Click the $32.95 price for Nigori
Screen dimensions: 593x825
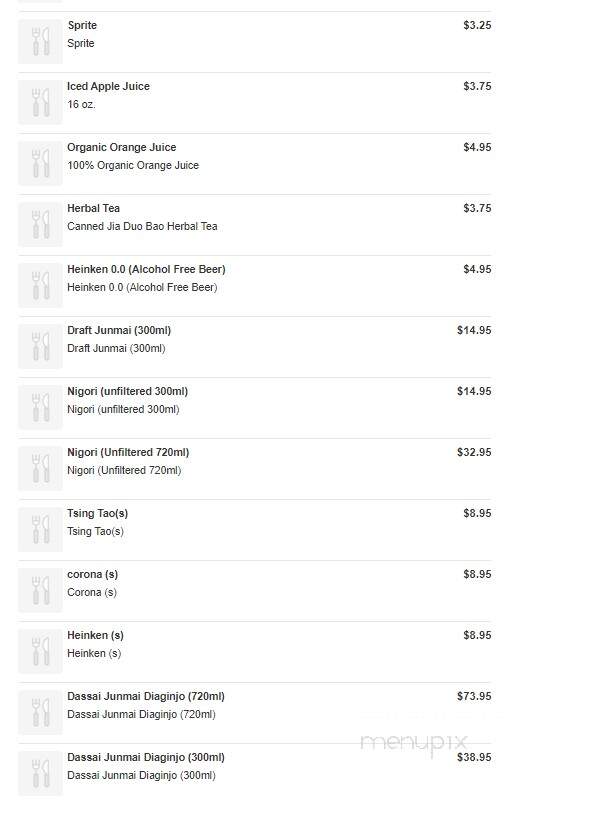(474, 452)
